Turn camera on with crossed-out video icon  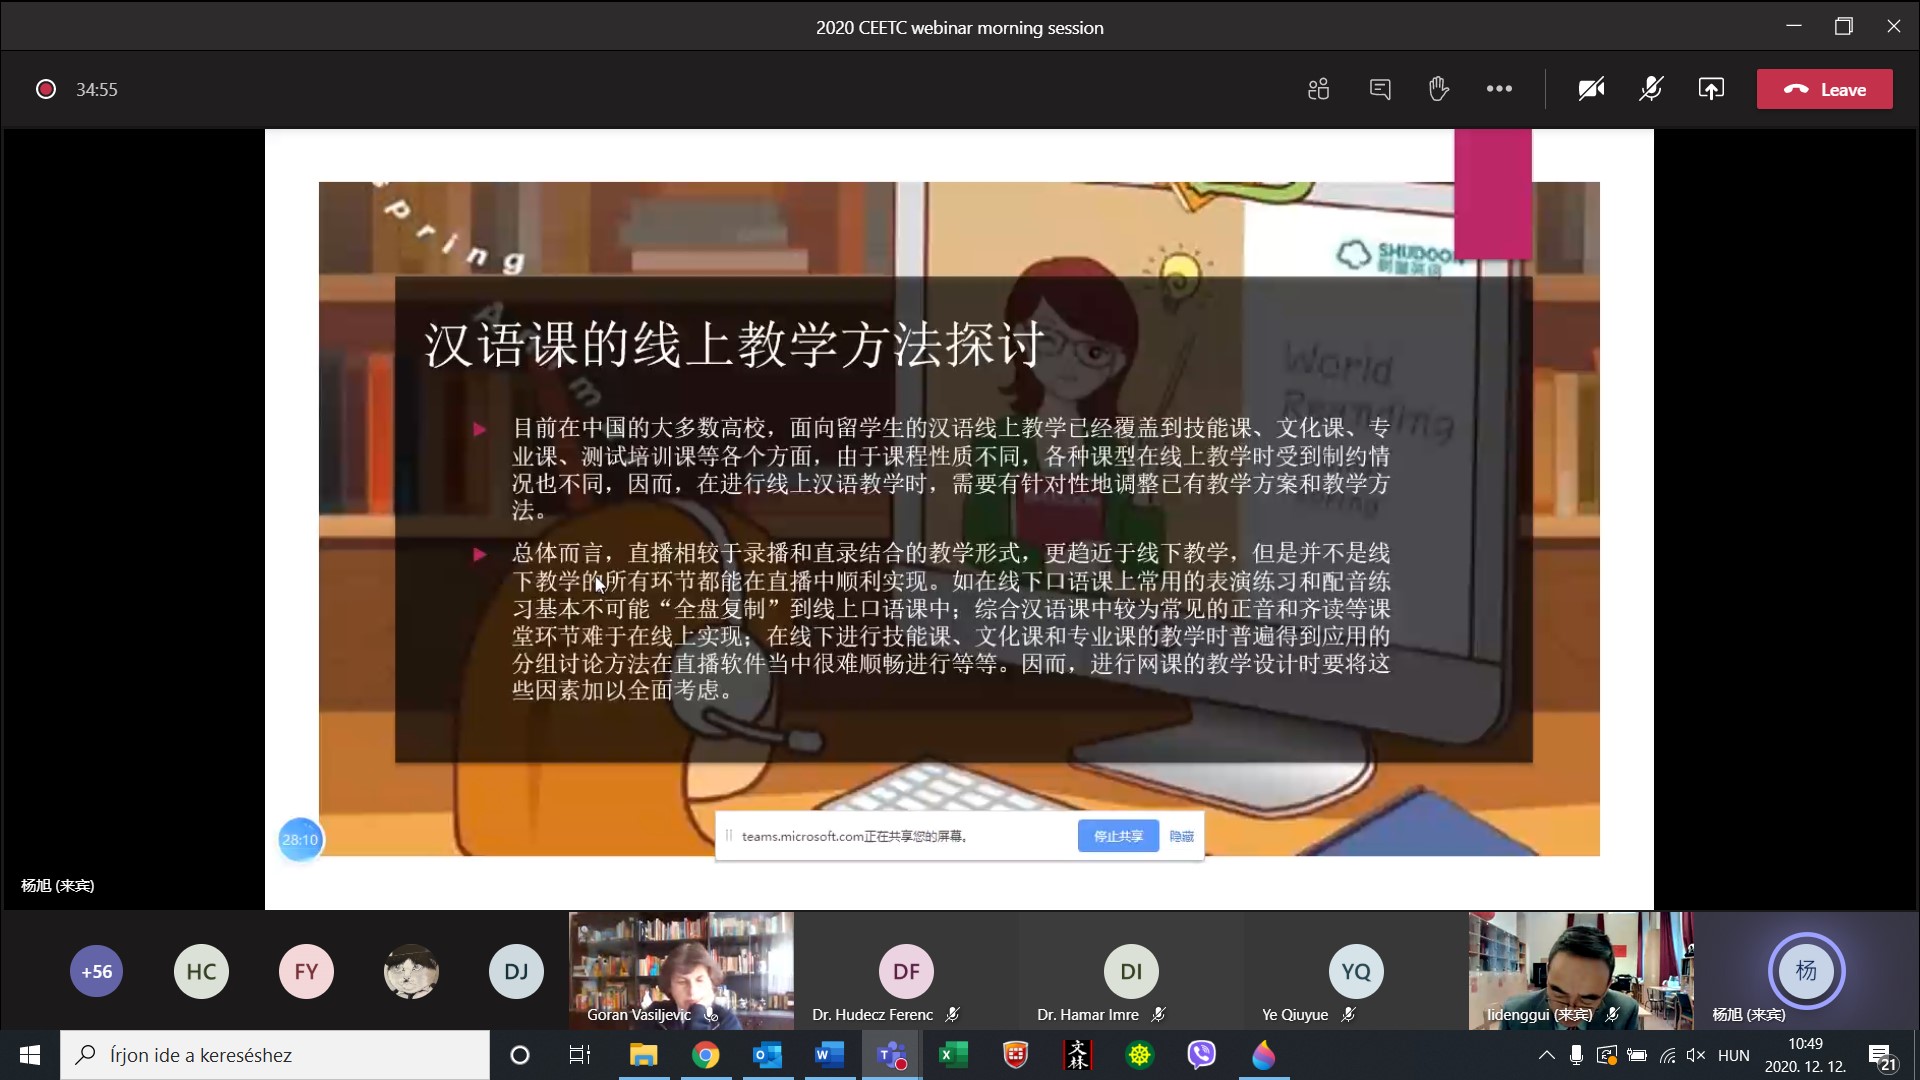[1591, 89]
